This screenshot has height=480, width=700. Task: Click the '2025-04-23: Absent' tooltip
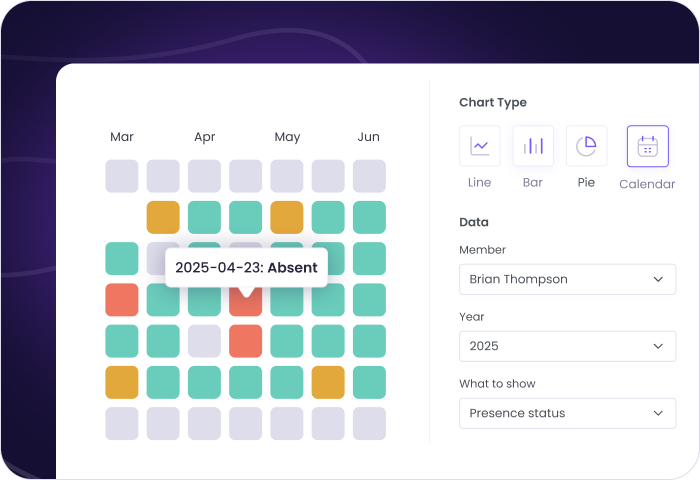point(246,267)
